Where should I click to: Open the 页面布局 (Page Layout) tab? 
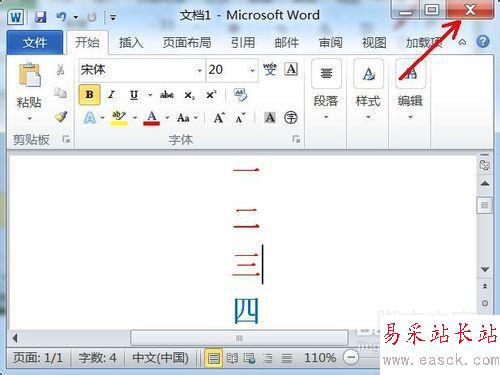[x=187, y=42]
